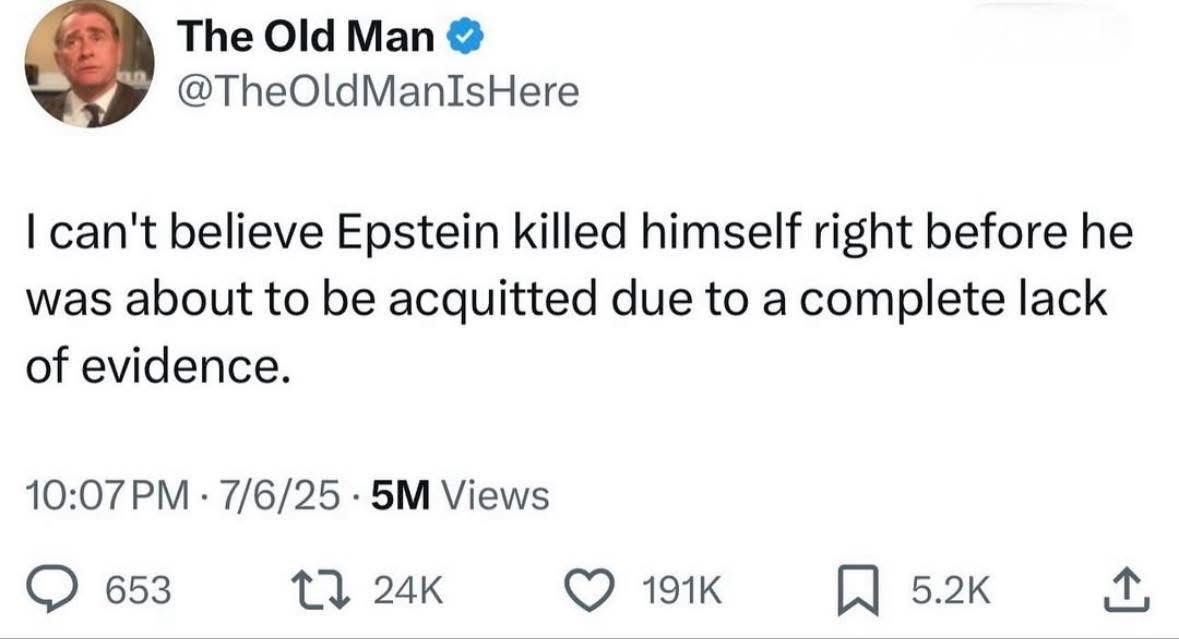Click the 7/6/25 date

(277, 495)
